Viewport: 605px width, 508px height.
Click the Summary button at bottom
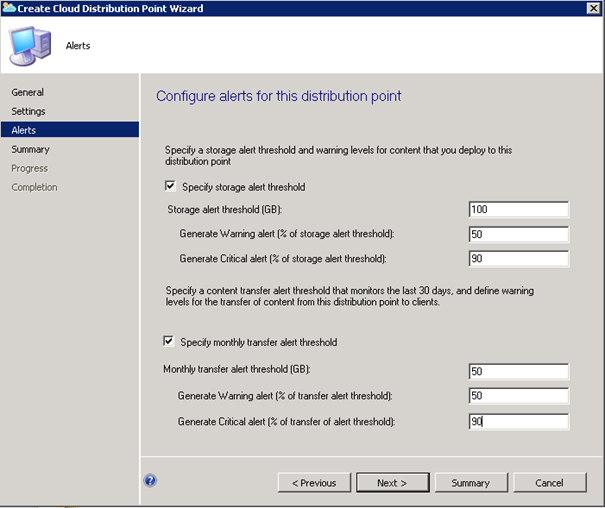click(470, 483)
